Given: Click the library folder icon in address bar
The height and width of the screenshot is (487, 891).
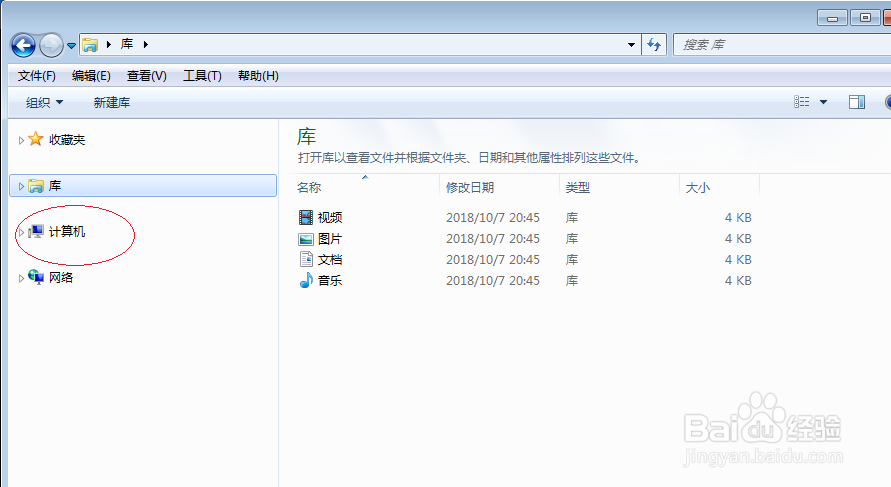Looking at the screenshot, I should coord(90,44).
